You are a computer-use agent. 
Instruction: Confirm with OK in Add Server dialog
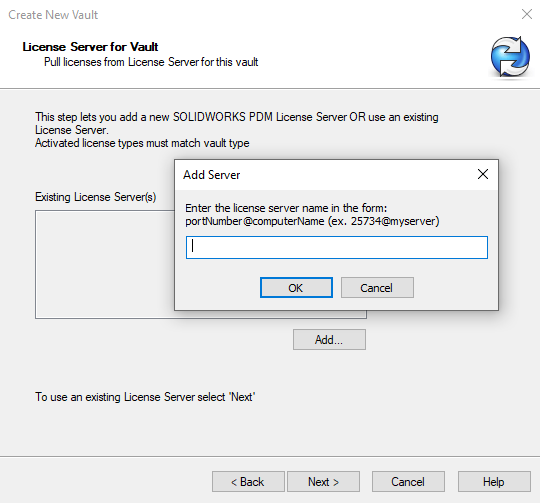pyautogui.click(x=296, y=287)
